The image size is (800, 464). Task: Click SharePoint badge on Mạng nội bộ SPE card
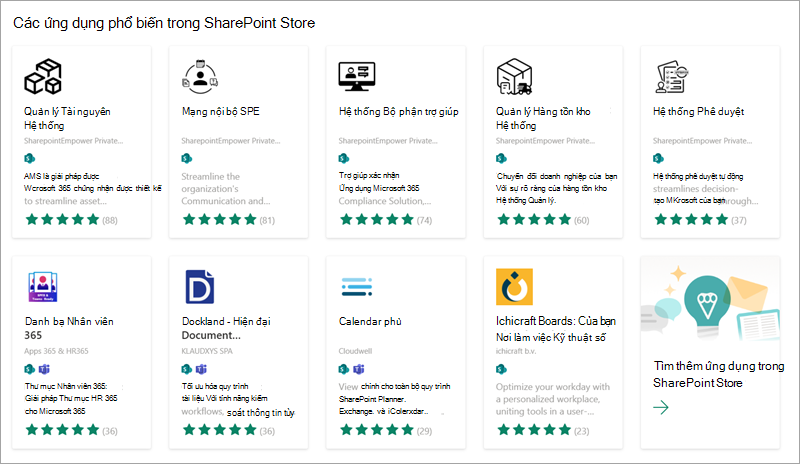(x=187, y=158)
